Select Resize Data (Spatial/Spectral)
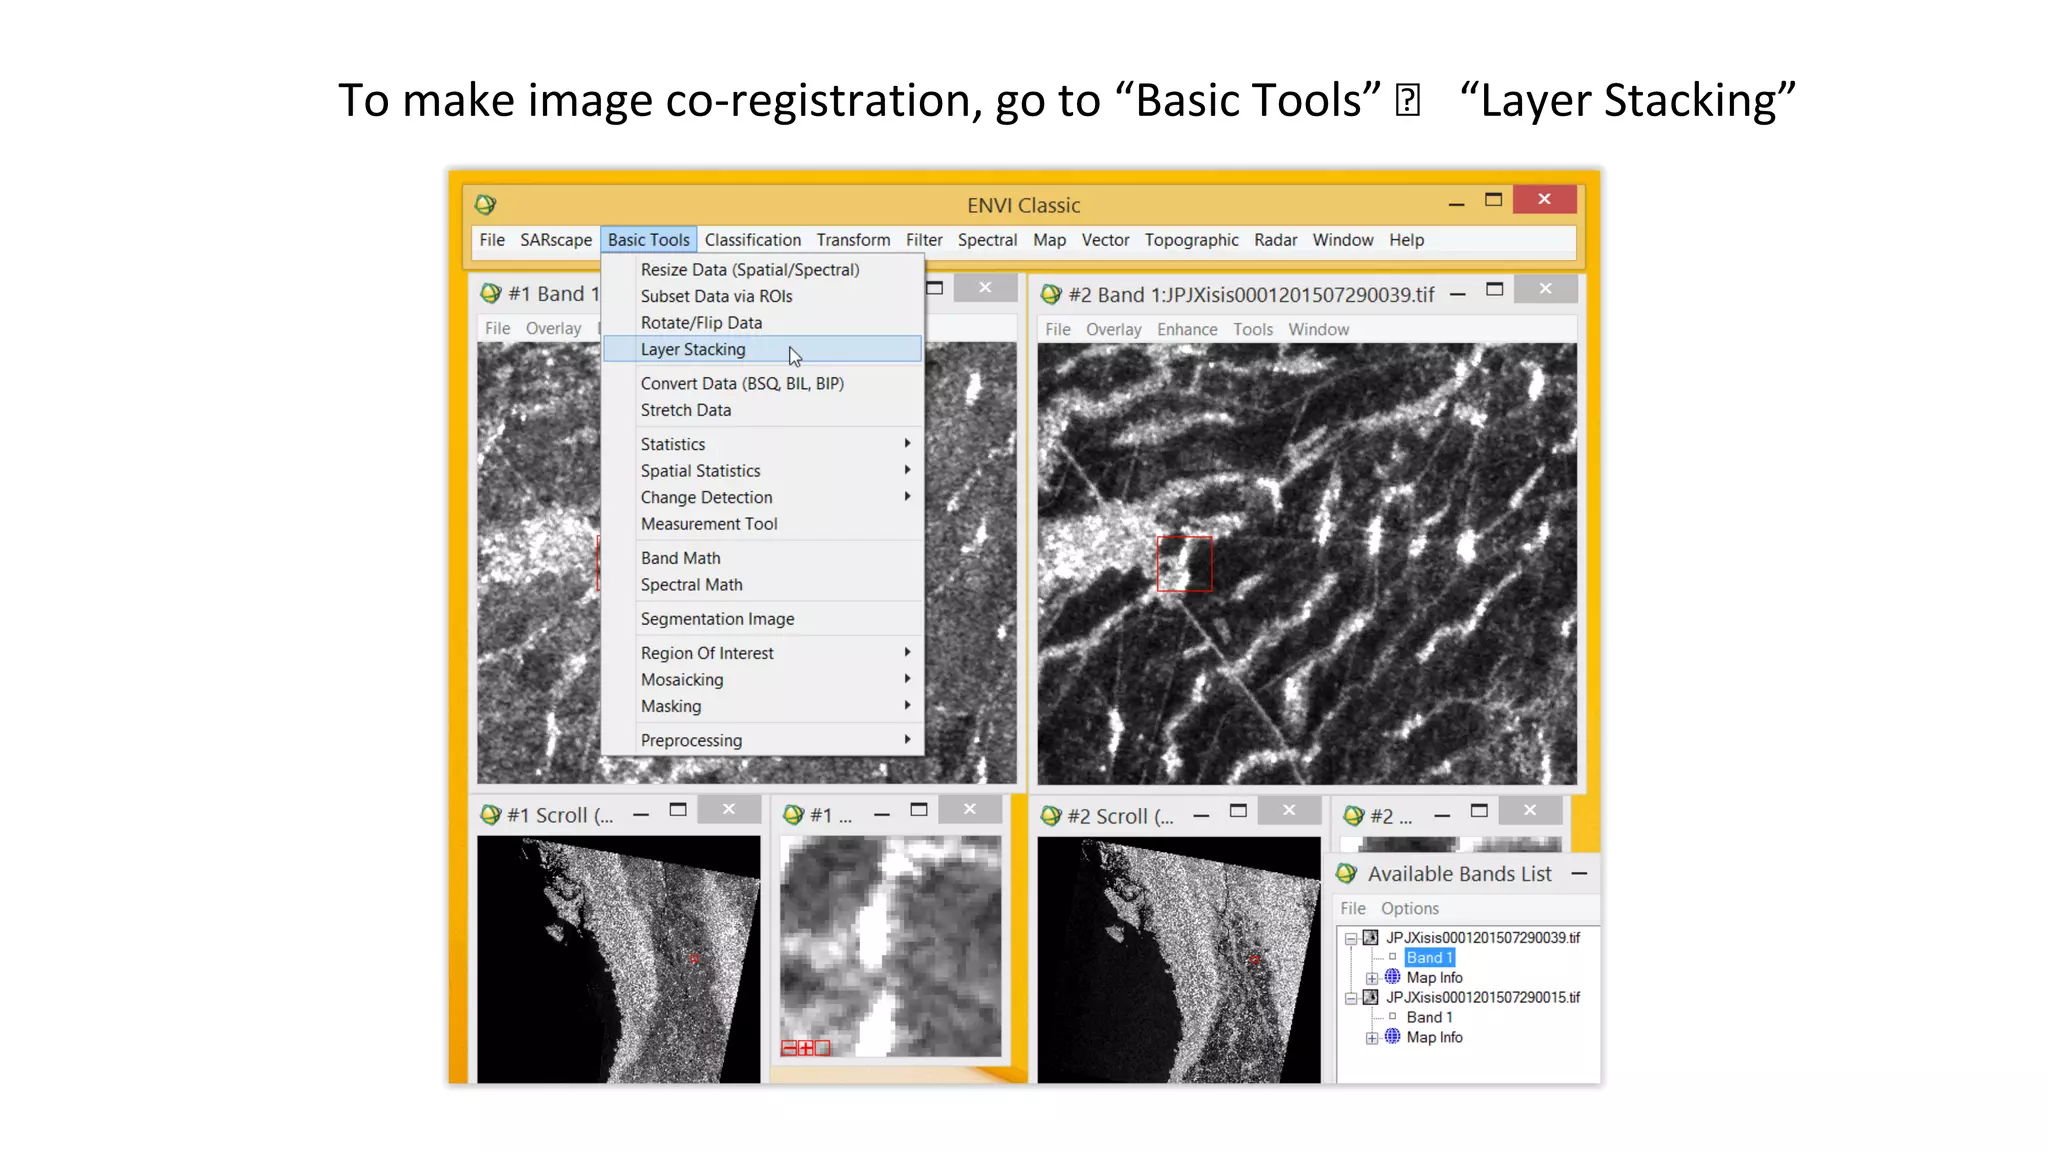Screen dimensions: 2048x1152 coord(762,269)
